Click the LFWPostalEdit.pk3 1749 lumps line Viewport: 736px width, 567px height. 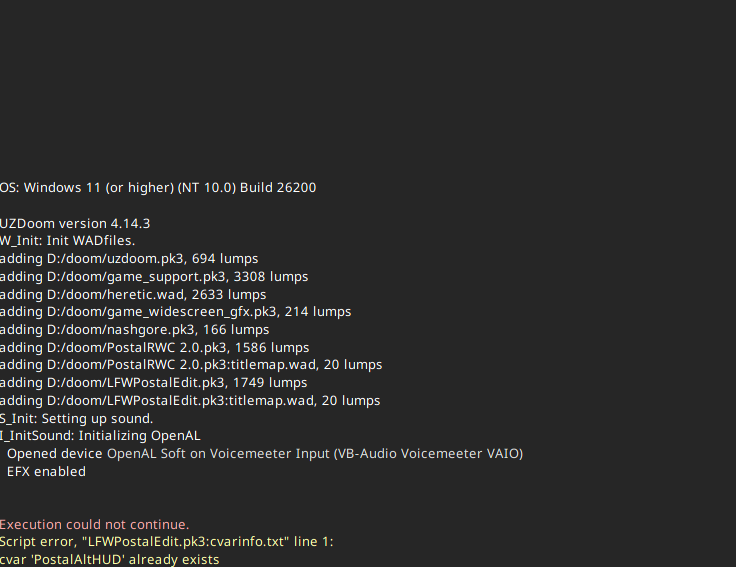(x=154, y=383)
